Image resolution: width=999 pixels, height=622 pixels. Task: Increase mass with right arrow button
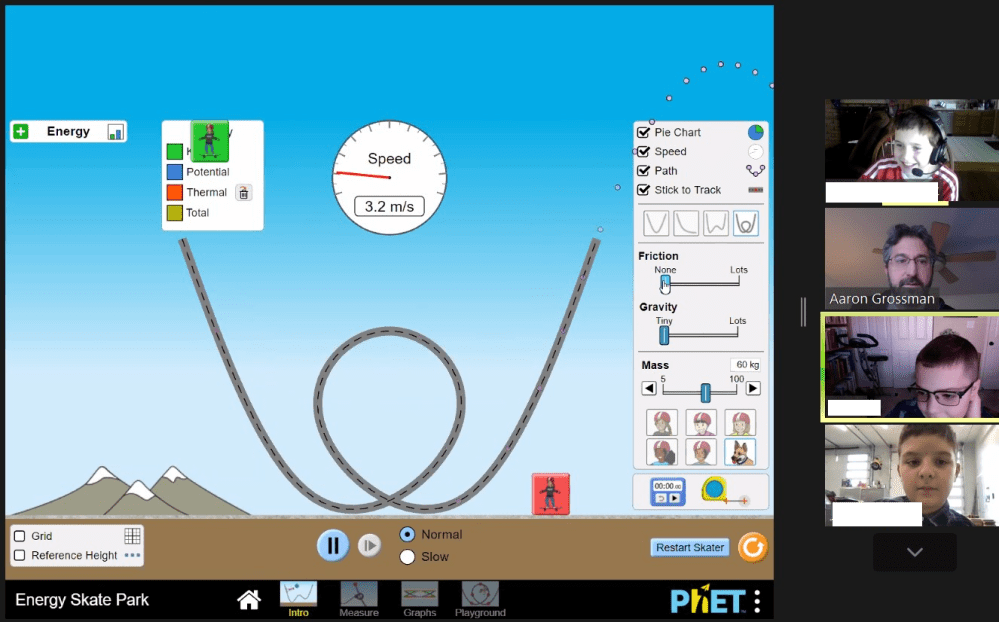pos(753,389)
